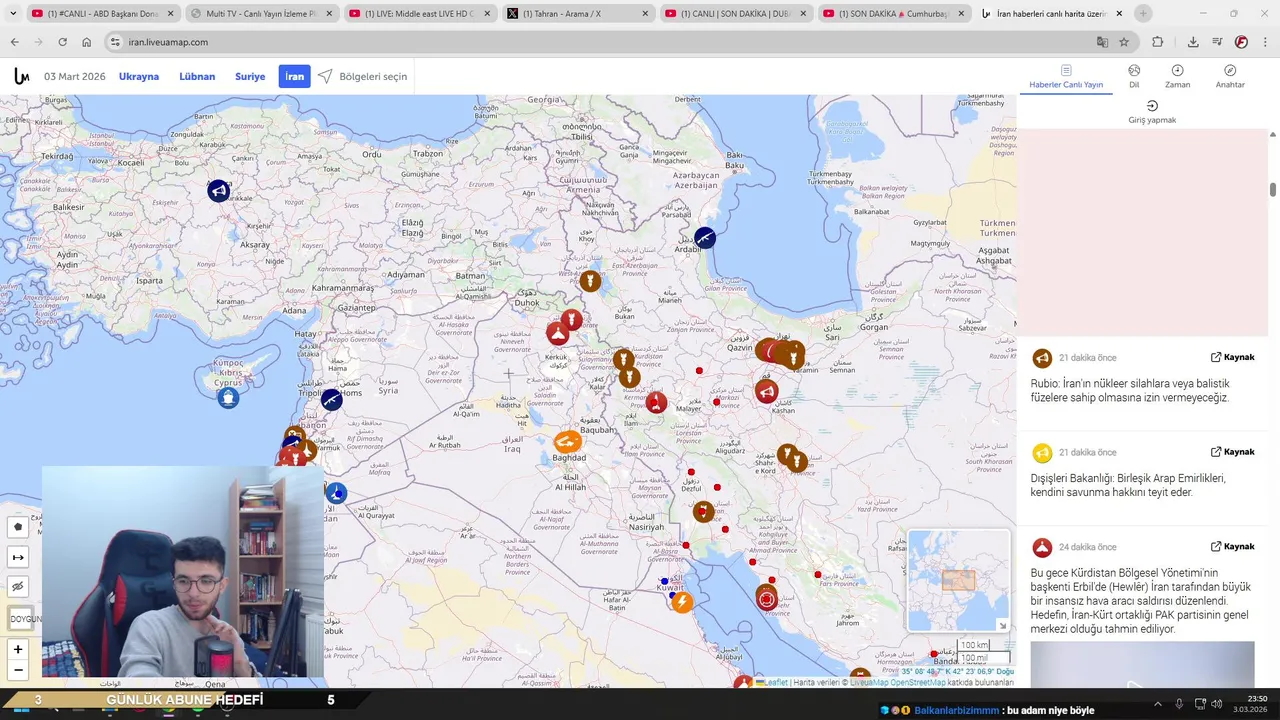Switch to Multi TV Canlı Yayın tab
The image size is (1280, 720).
[x=262, y=14]
